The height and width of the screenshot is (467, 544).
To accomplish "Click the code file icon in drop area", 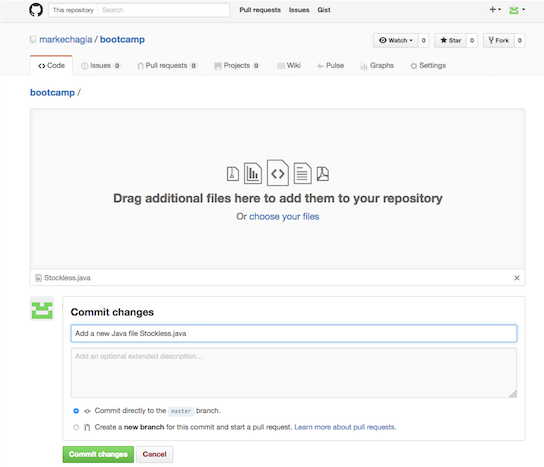I will click(x=278, y=173).
